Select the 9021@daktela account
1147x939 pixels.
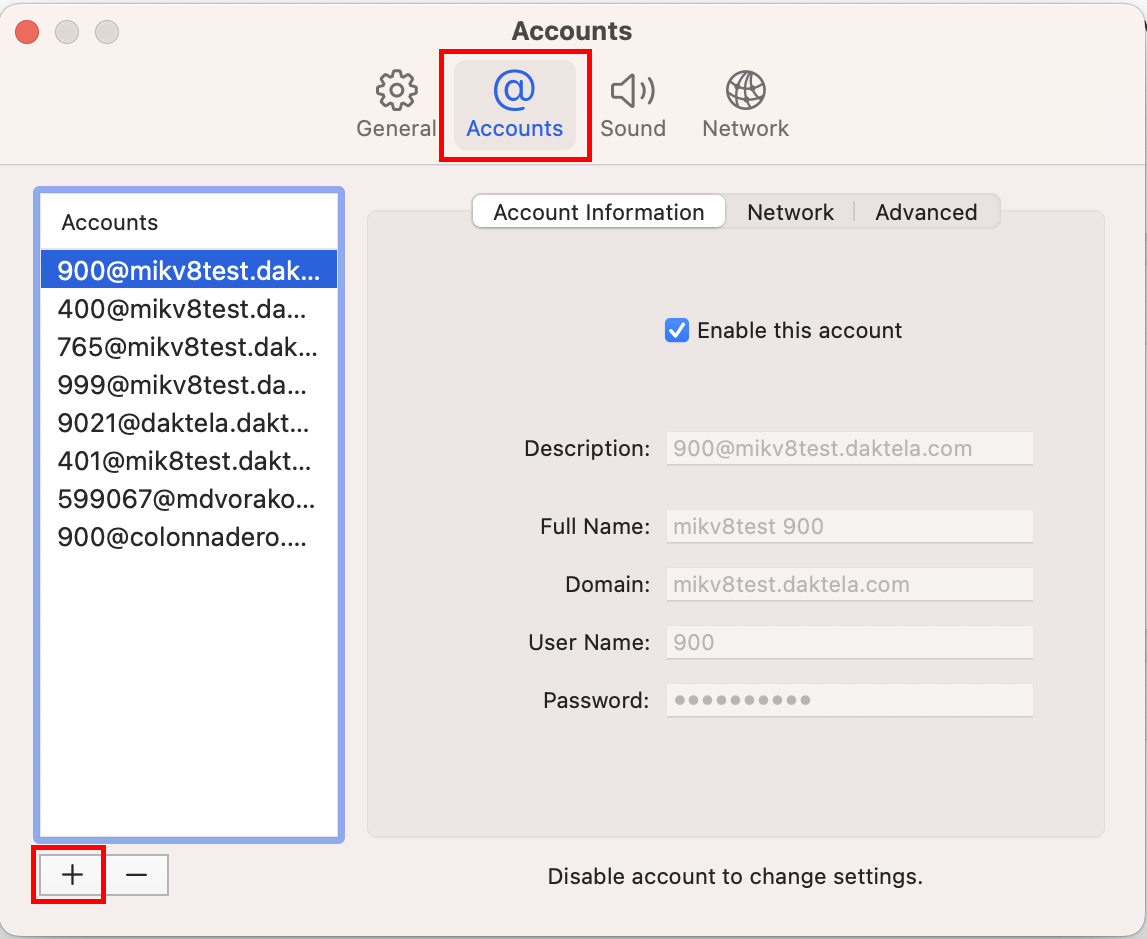tap(185, 423)
